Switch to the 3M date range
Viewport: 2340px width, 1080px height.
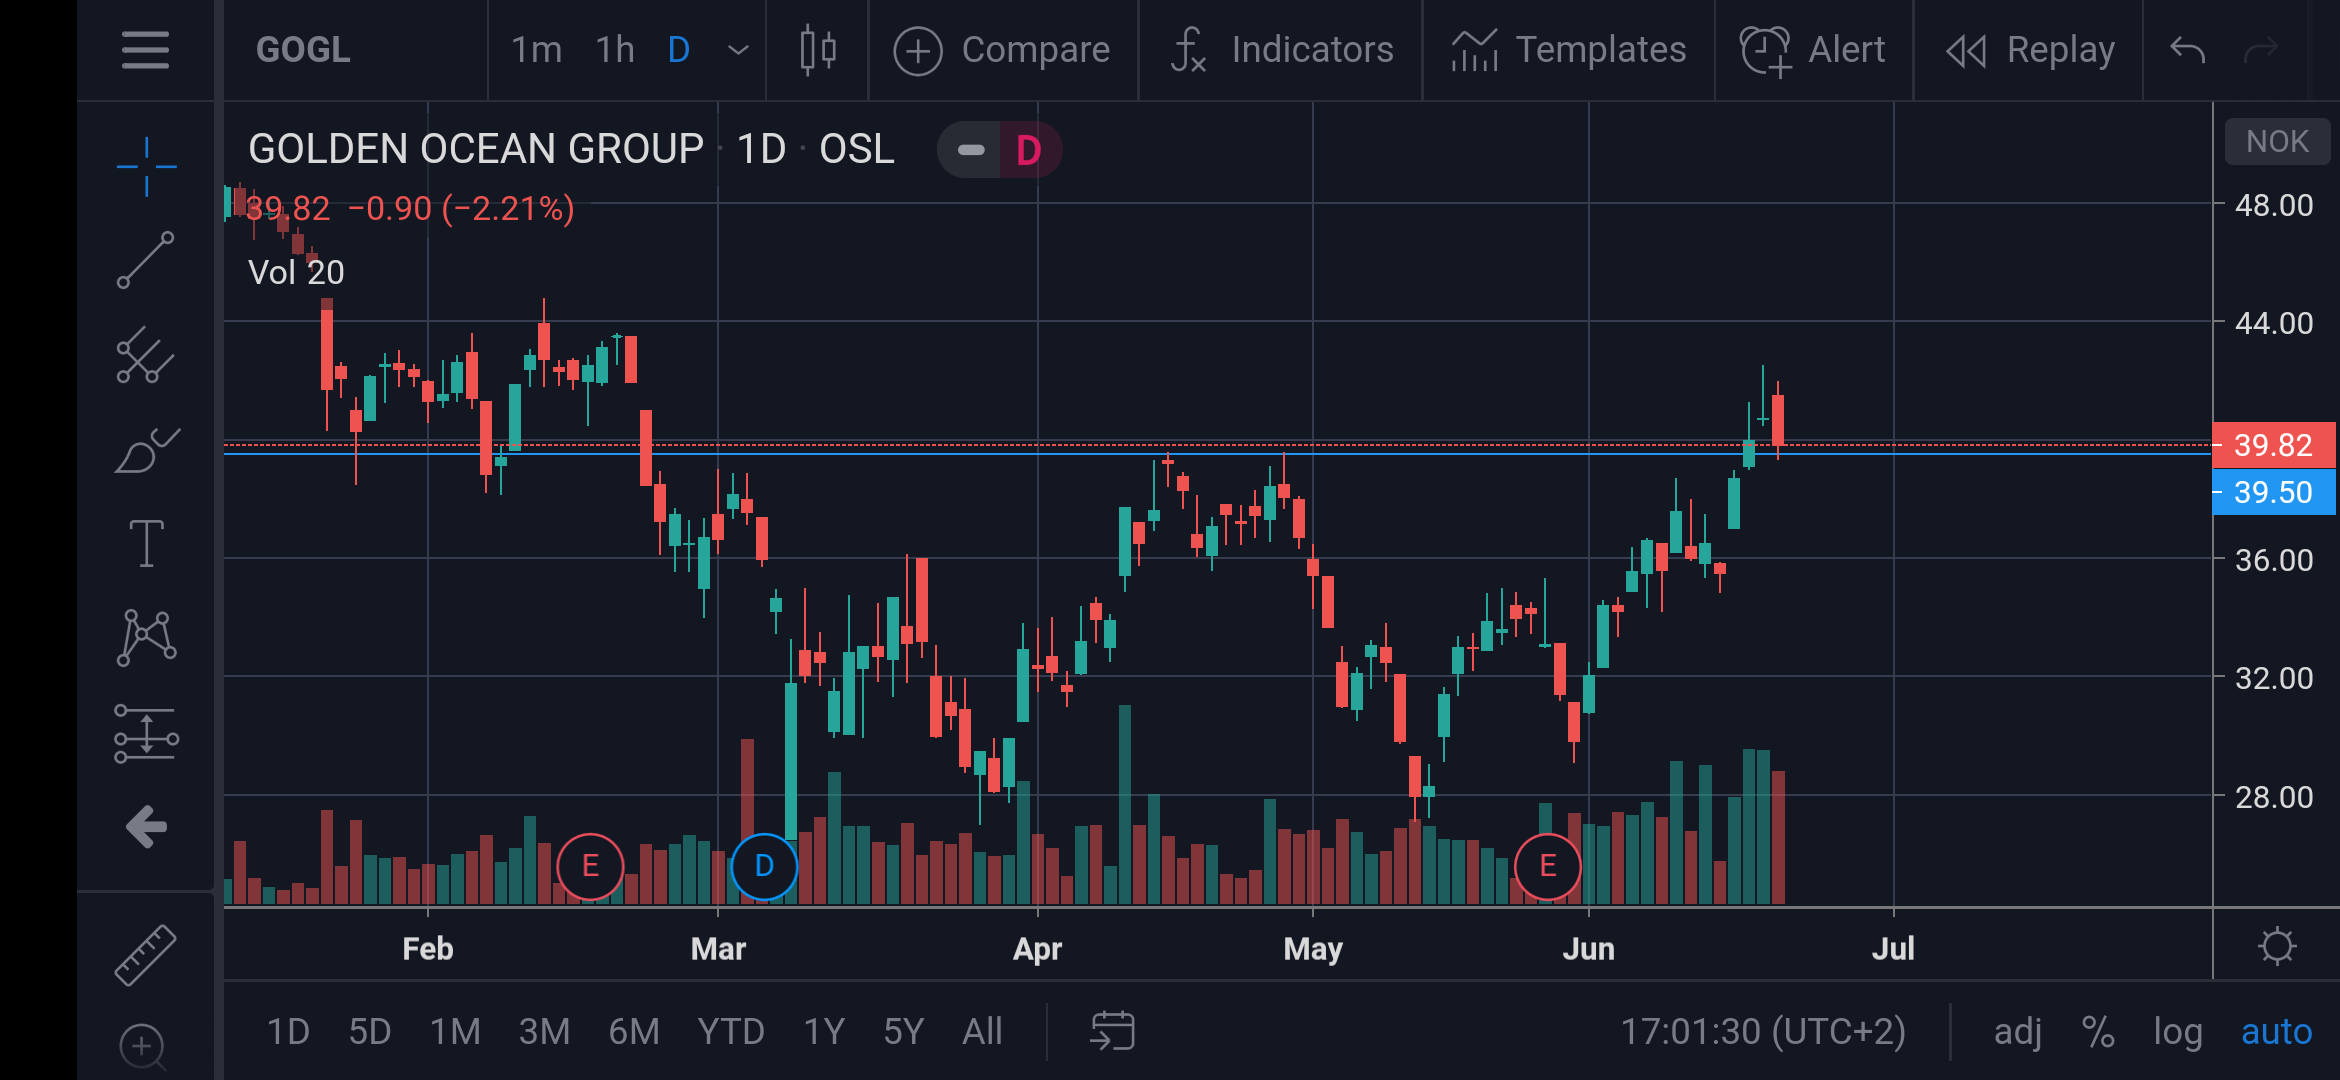544,1031
